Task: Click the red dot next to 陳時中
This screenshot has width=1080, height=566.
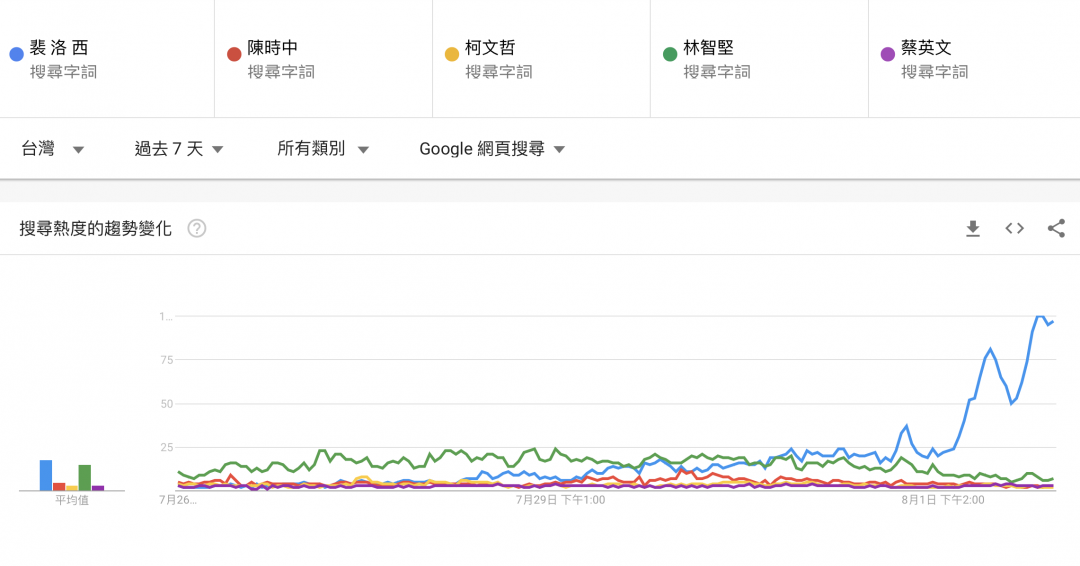Action: [234, 54]
